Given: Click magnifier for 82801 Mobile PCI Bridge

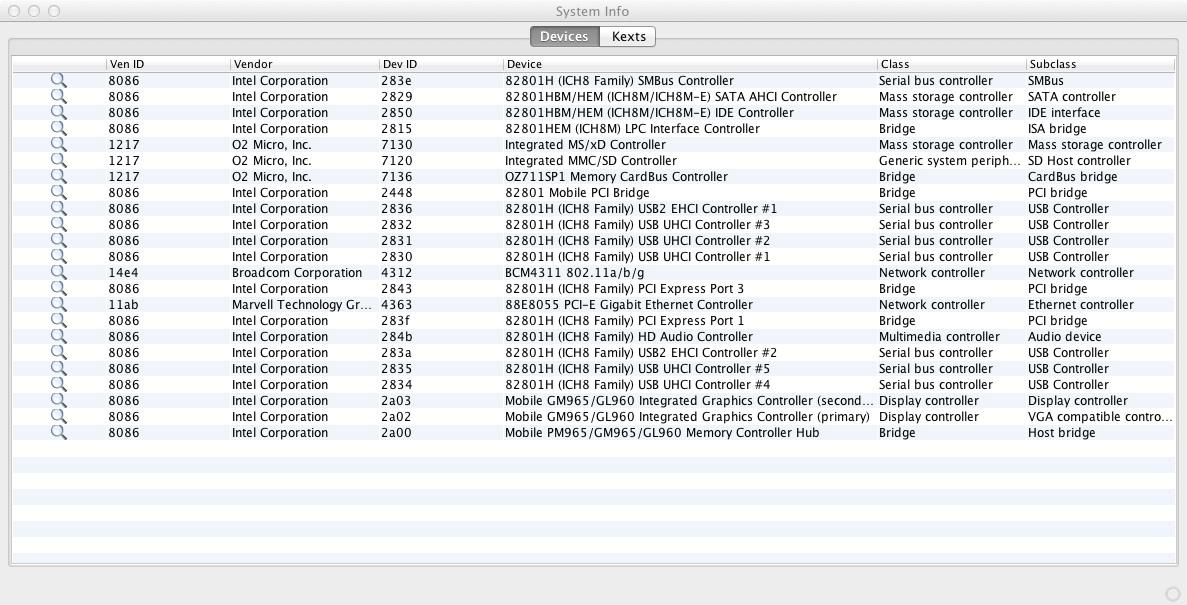Looking at the screenshot, I should [x=59, y=193].
